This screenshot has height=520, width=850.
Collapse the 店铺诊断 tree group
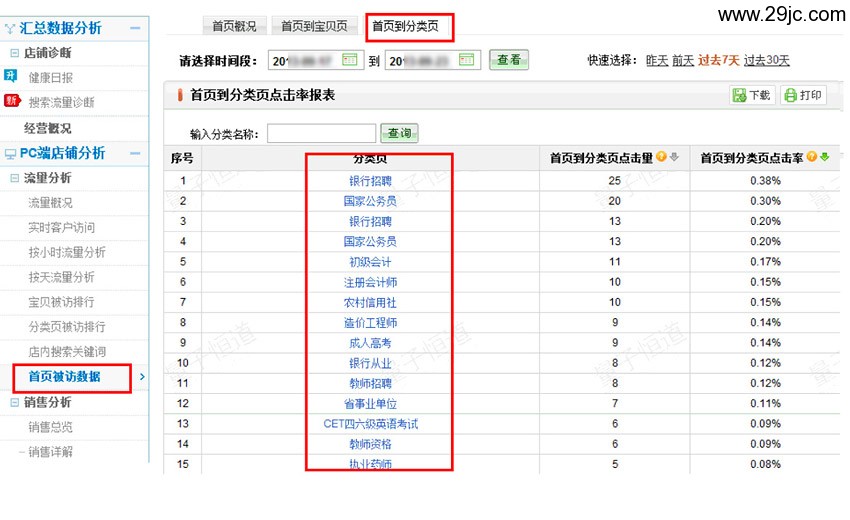coord(14,53)
